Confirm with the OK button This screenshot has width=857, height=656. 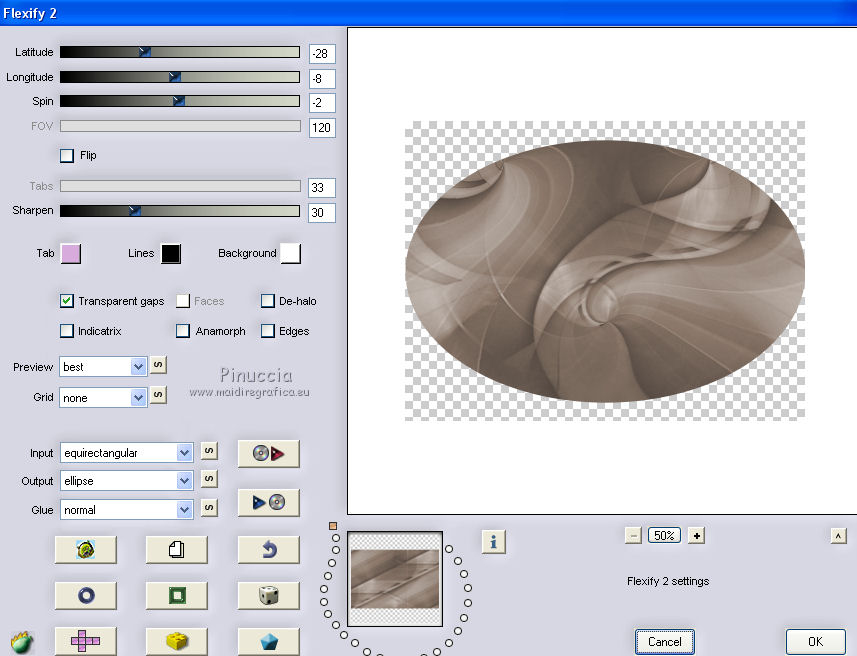[815, 642]
